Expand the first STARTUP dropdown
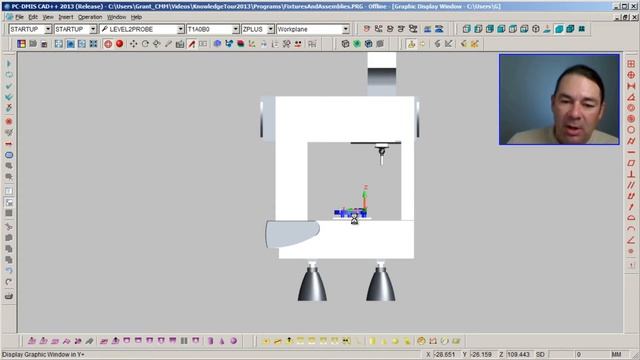Viewport: 640px width, 360px height. tap(48, 29)
